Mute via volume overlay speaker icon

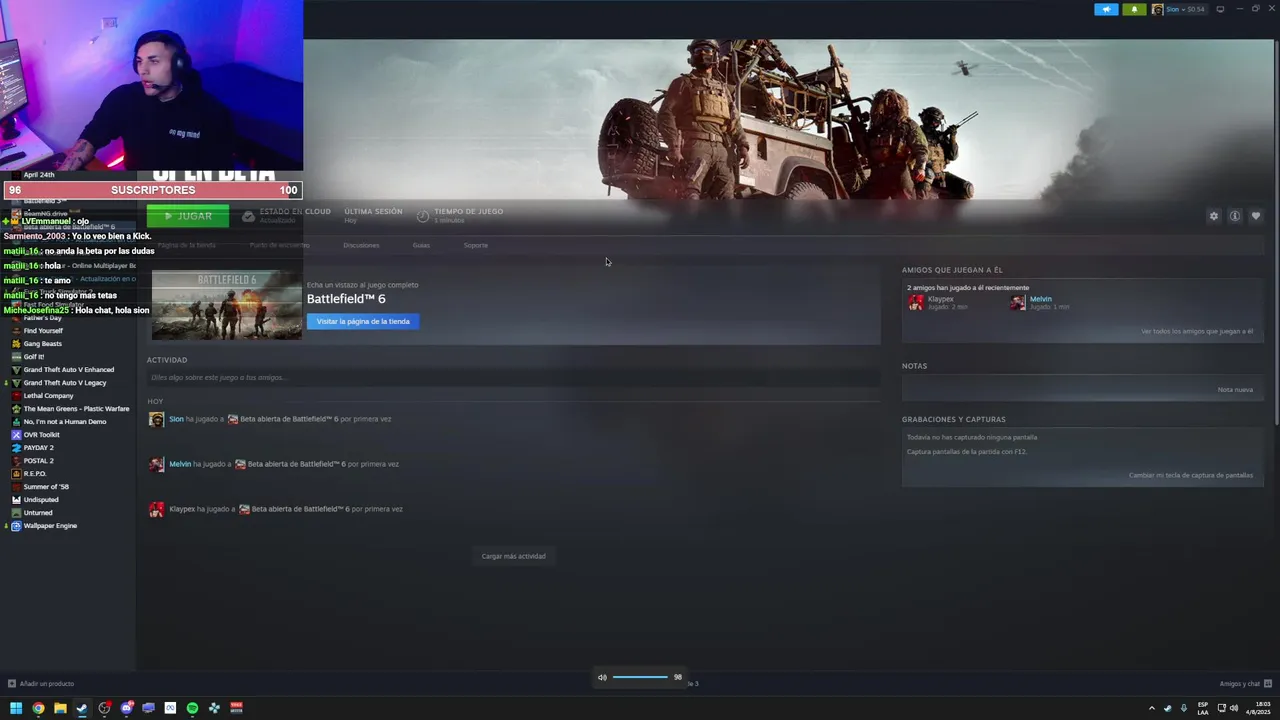pyautogui.click(x=602, y=677)
